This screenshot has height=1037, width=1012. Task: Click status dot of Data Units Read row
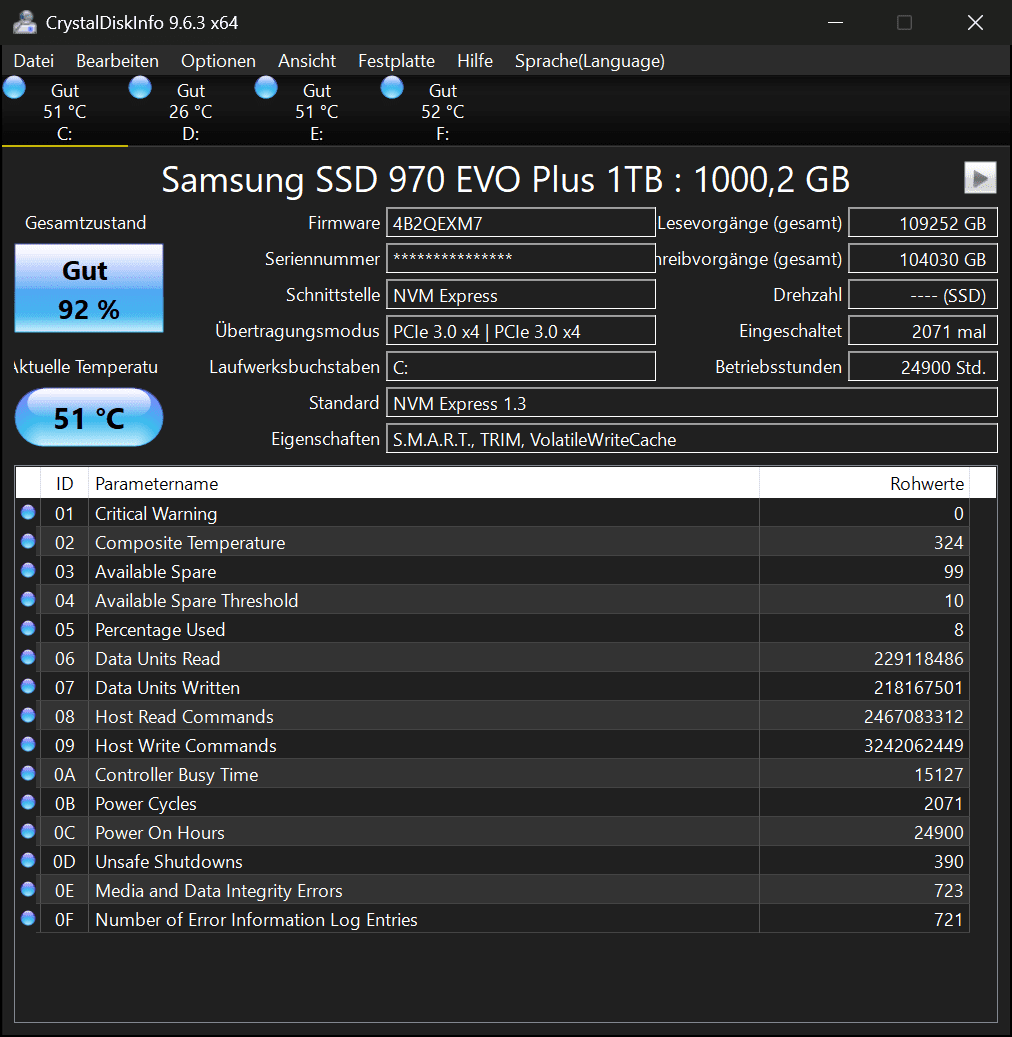click(x=28, y=657)
